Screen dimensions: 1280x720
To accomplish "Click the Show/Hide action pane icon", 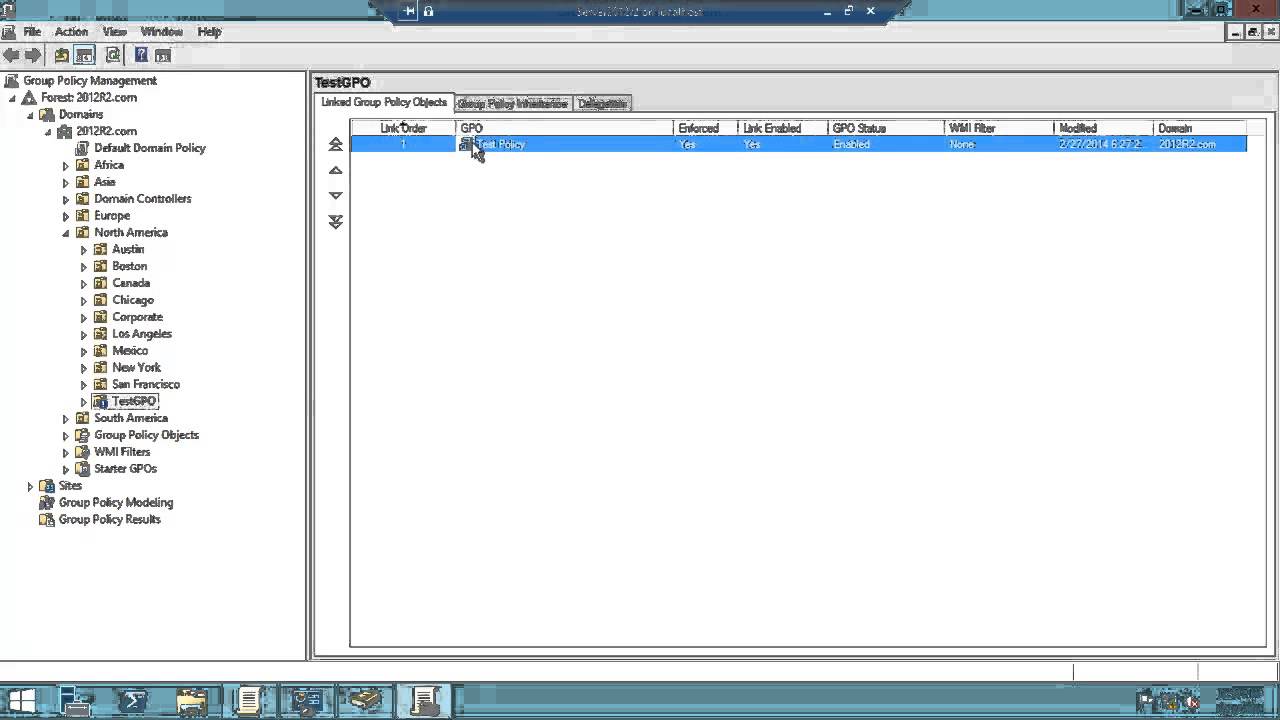I will click(162, 55).
